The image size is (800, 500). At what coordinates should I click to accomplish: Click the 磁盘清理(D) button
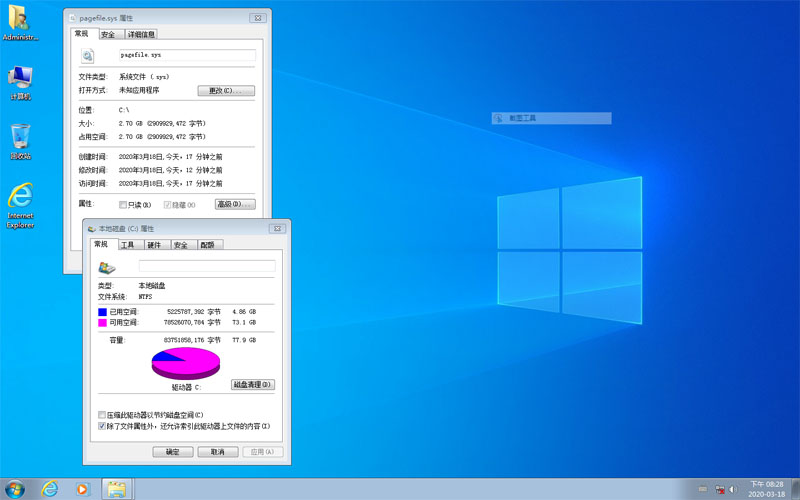point(253,384)
